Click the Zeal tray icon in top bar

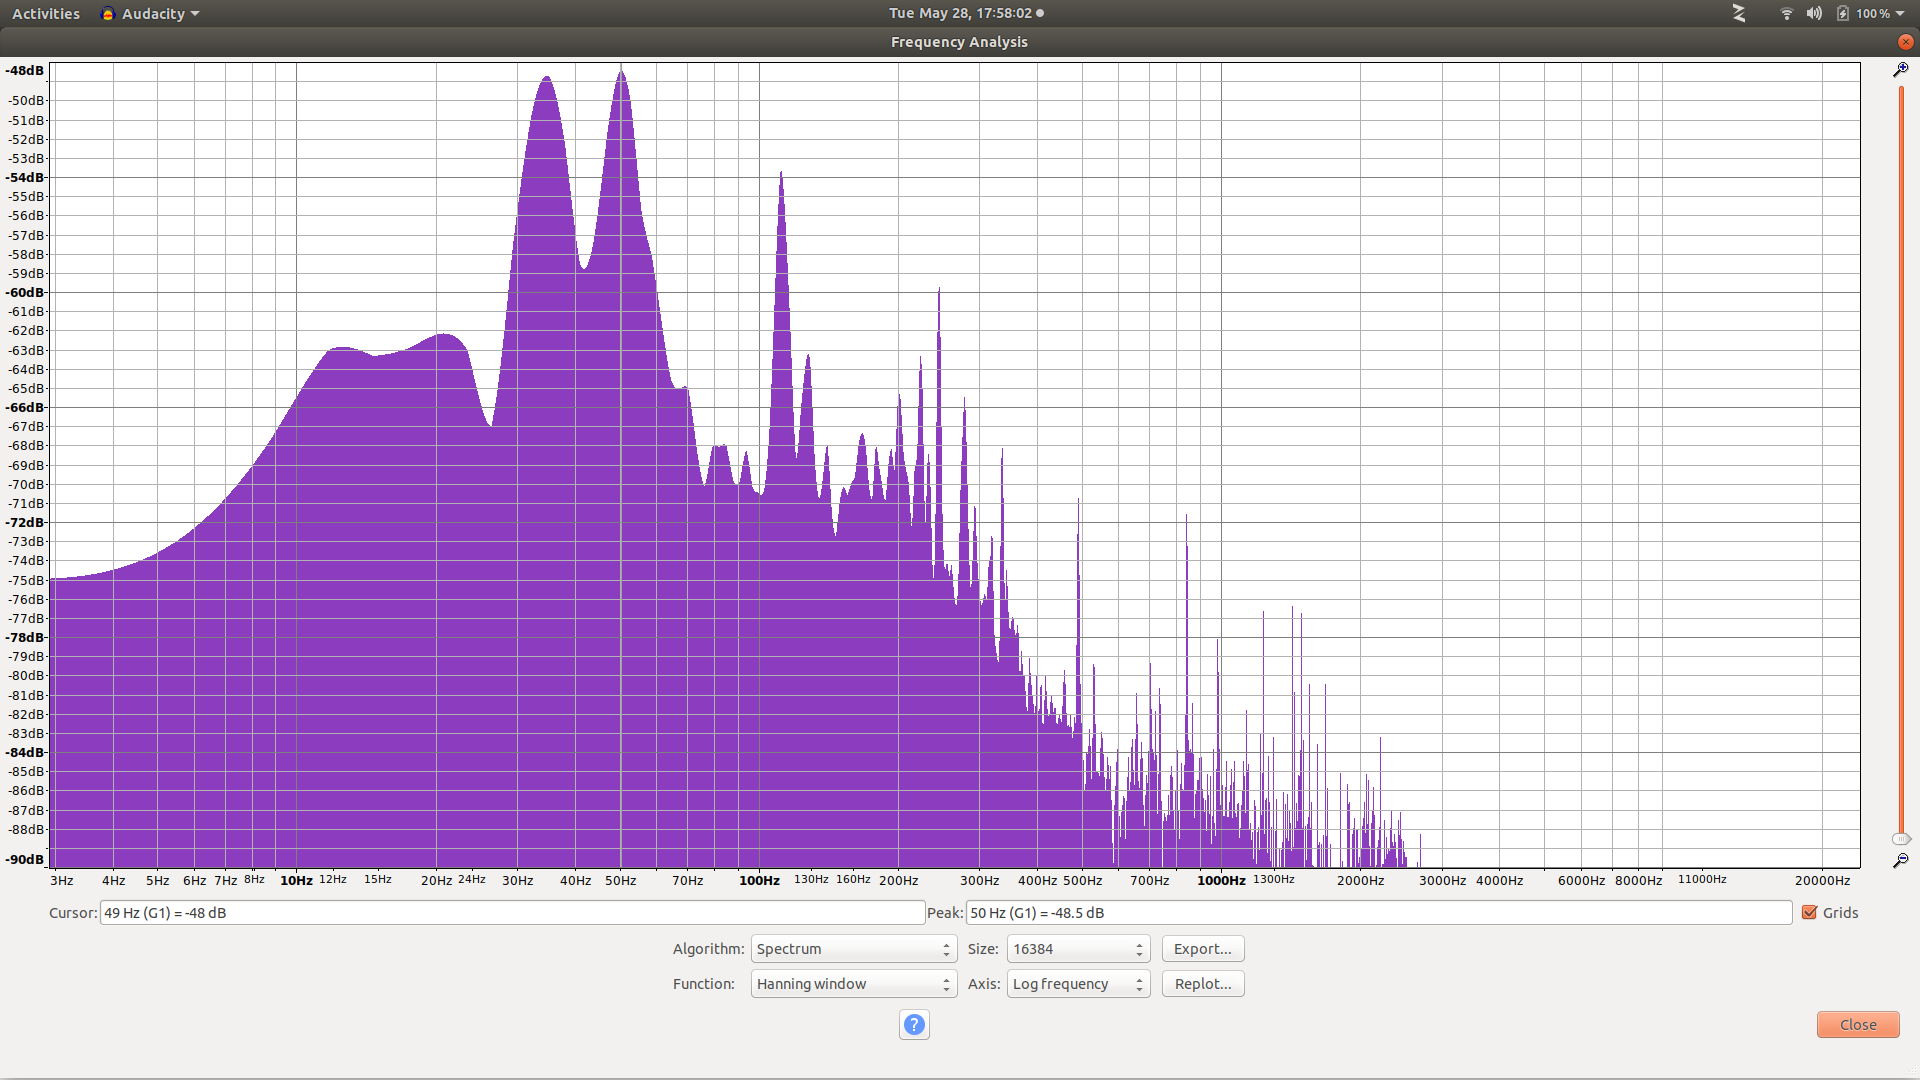1739,13
